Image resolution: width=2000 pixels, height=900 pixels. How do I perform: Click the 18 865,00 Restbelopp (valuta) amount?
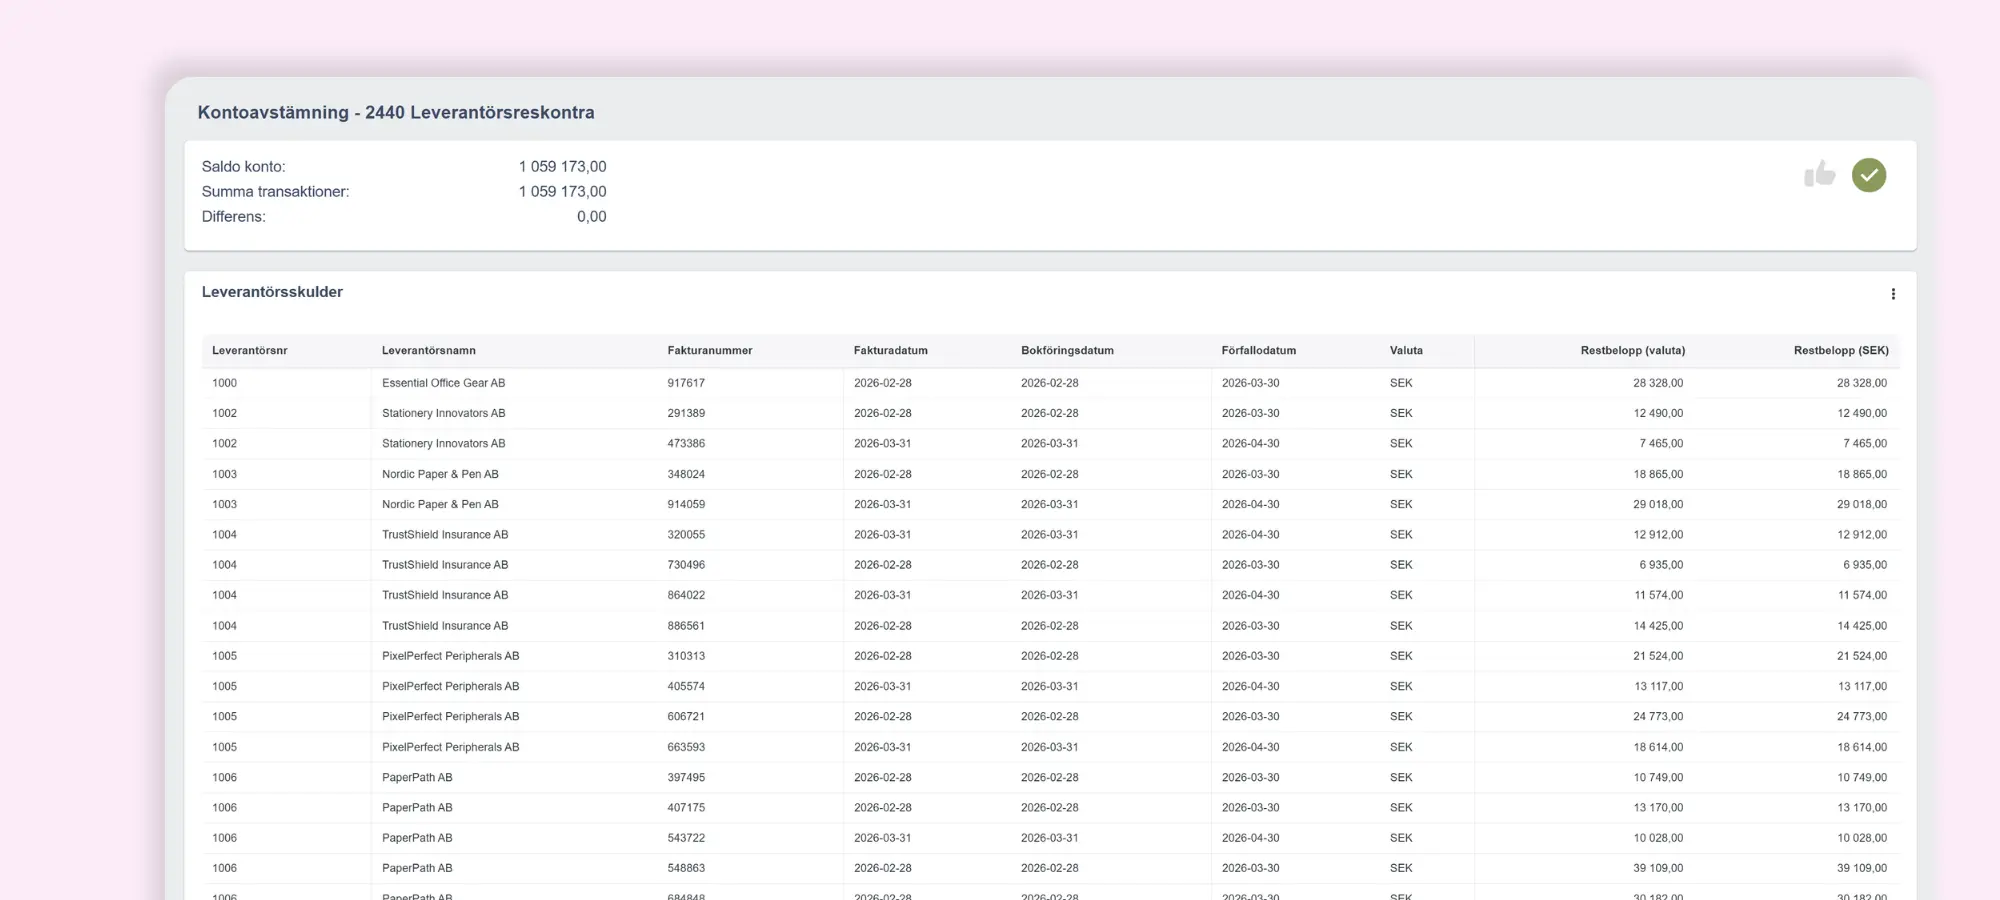(x=1658, y=474)
